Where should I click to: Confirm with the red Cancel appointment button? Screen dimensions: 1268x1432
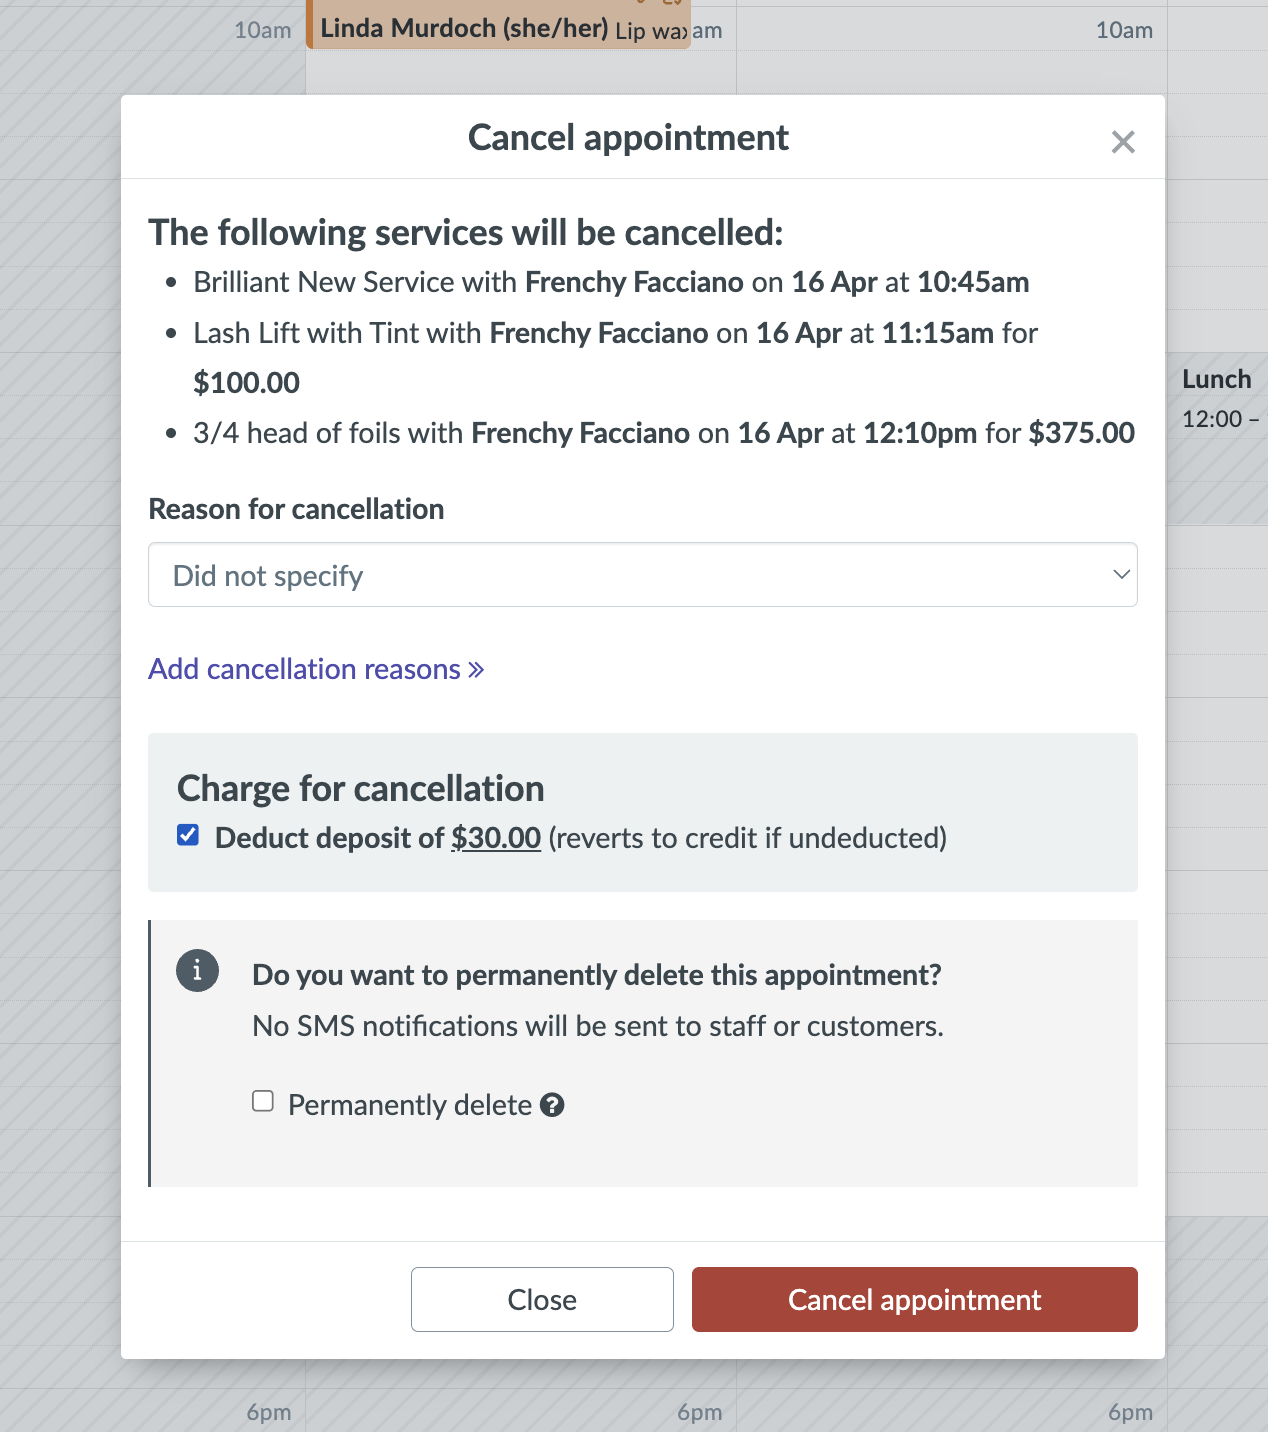click(x=914, y=1299)
